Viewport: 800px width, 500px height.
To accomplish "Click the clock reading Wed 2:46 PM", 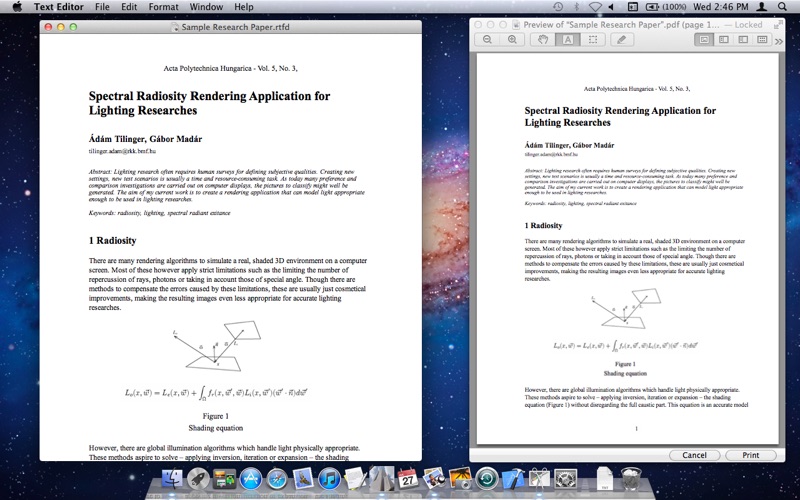I will click(720, 7).
